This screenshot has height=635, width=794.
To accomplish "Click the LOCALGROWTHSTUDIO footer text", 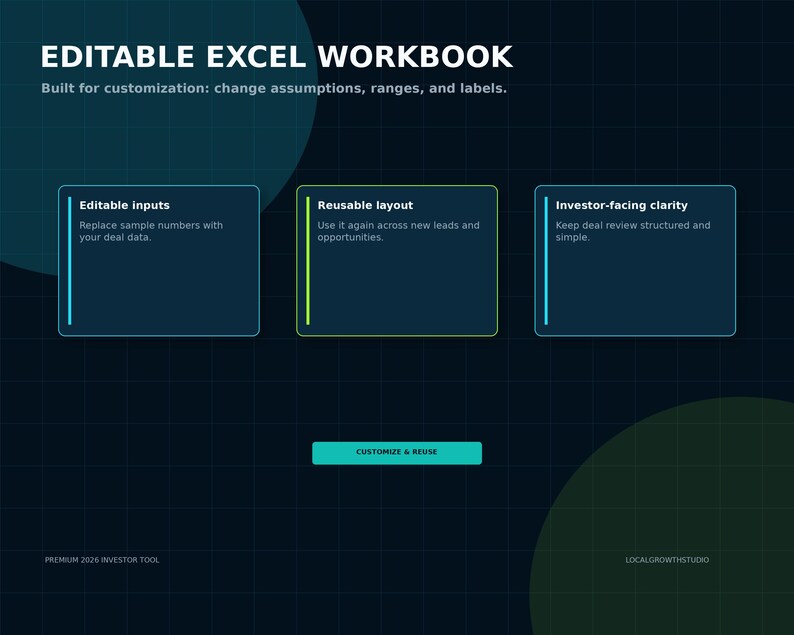I will pyautogui.click(x=667, y=560).
